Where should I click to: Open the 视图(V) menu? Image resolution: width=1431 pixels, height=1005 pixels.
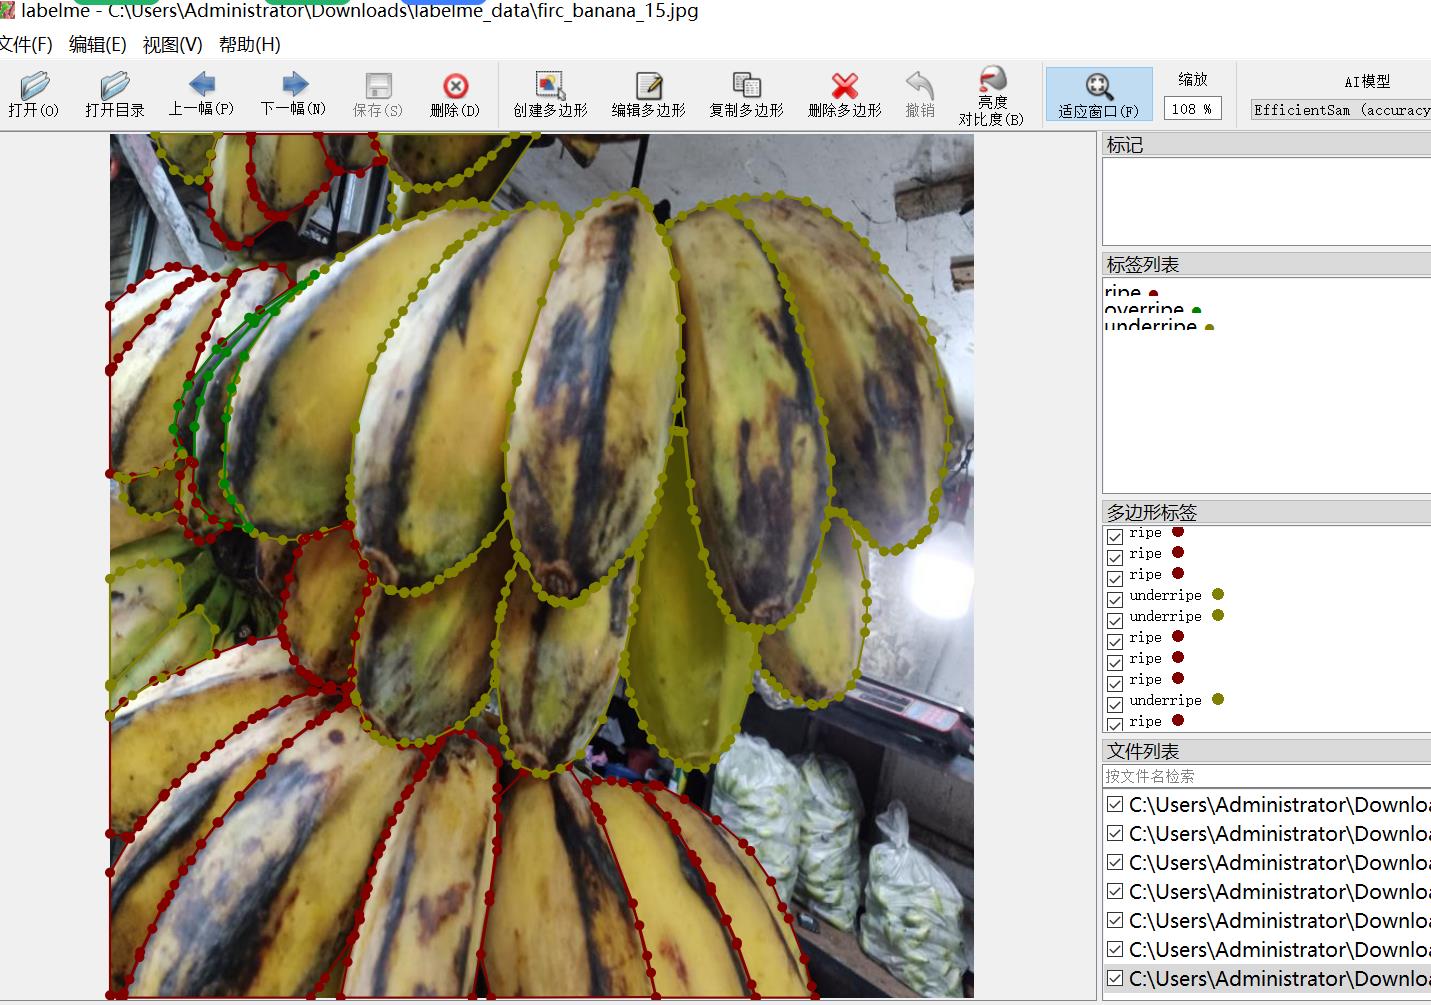(x=172, y=44)
